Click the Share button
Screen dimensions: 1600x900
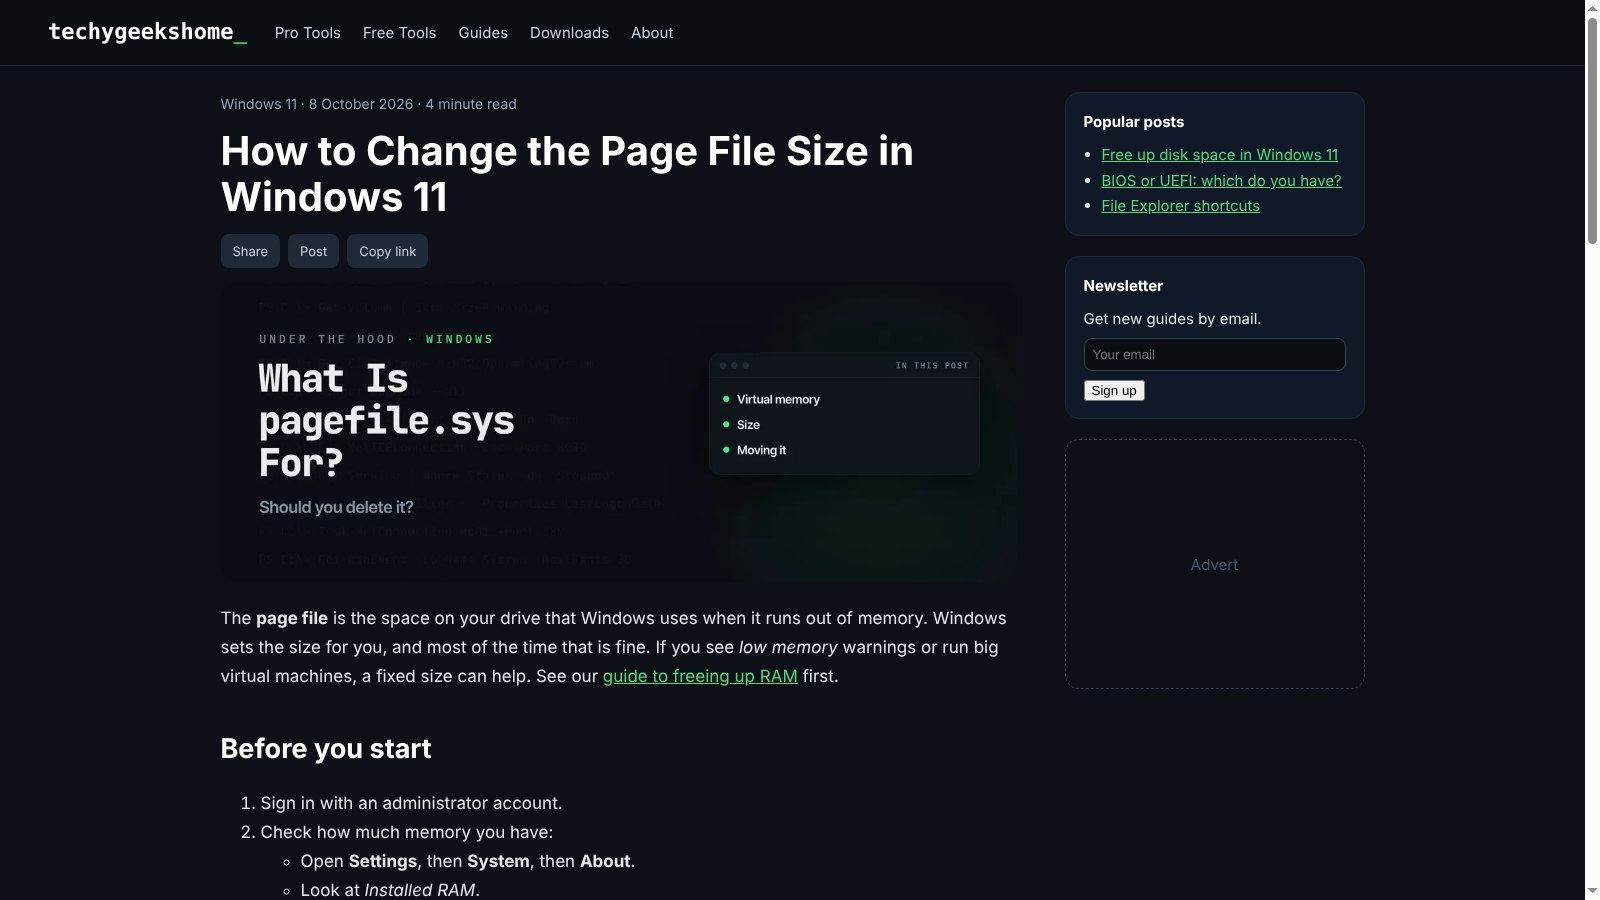point(250,251)
